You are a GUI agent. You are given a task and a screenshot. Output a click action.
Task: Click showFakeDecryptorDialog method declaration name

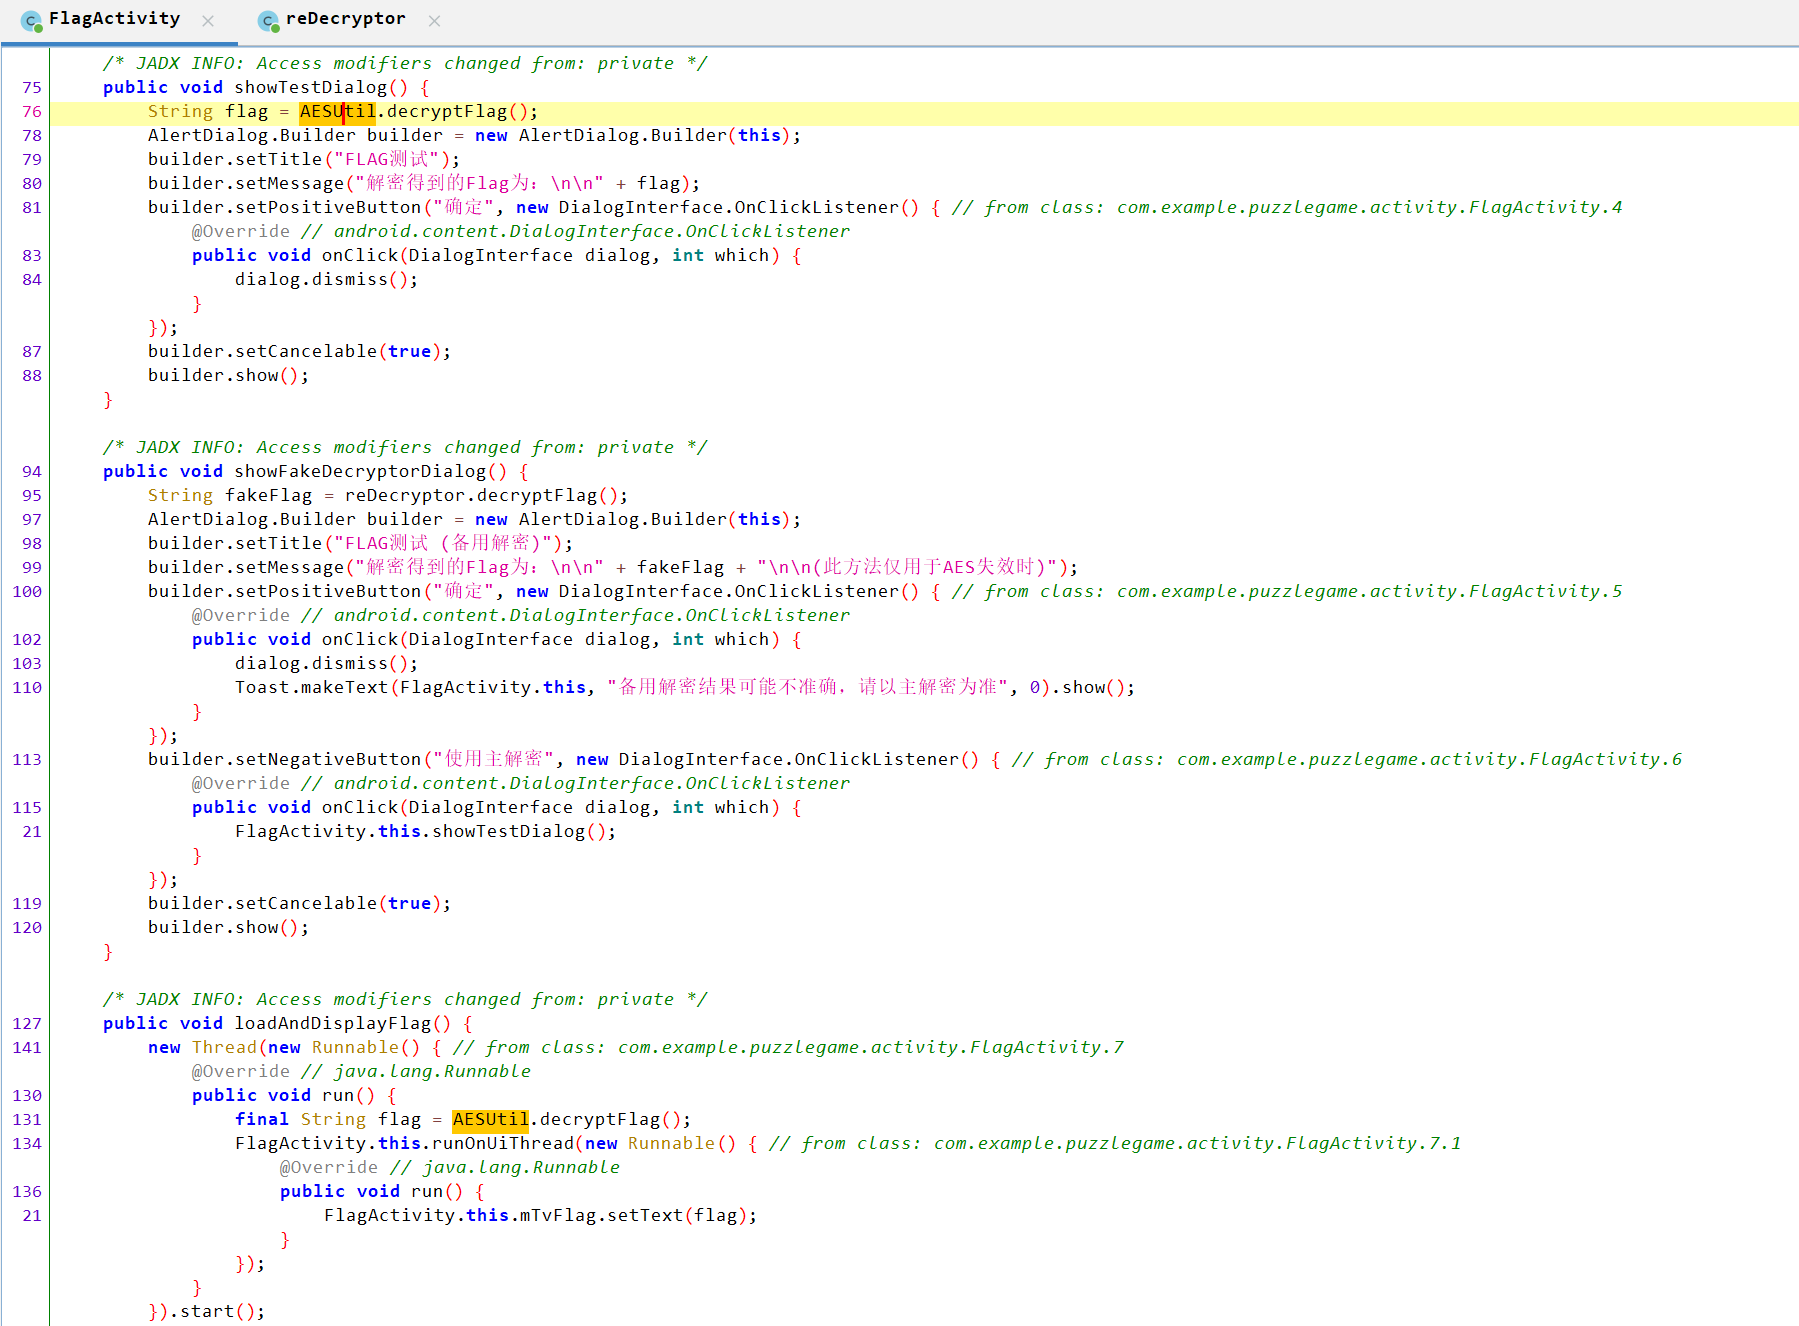point(360,472)
